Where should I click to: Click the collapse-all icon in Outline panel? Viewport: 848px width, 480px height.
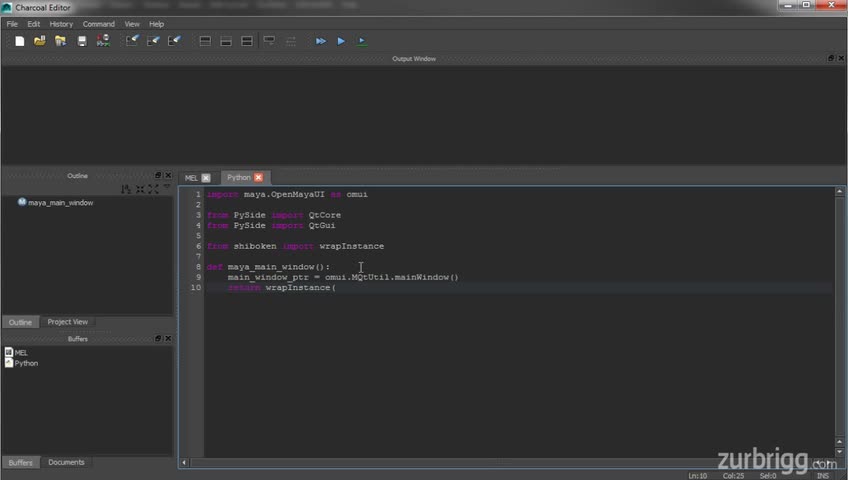tap(140, 189)
